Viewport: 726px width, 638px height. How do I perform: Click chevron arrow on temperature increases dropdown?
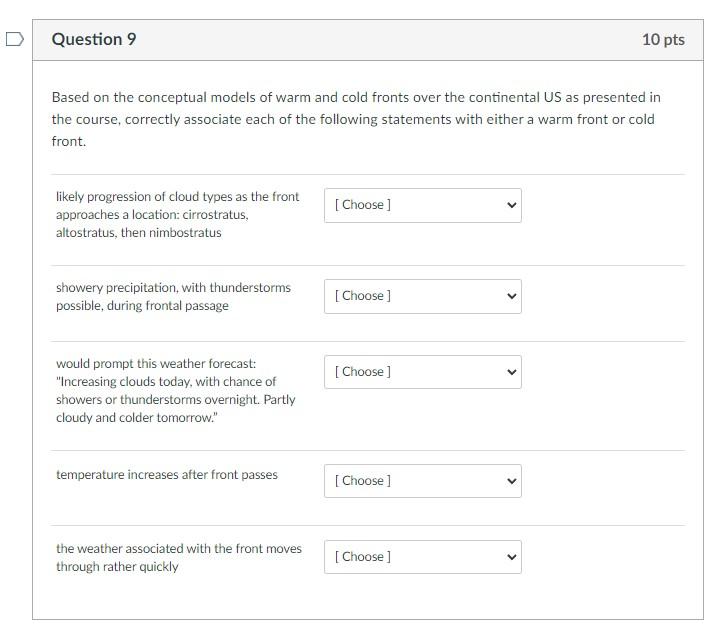pyautogui.click(x=511, y=481)
